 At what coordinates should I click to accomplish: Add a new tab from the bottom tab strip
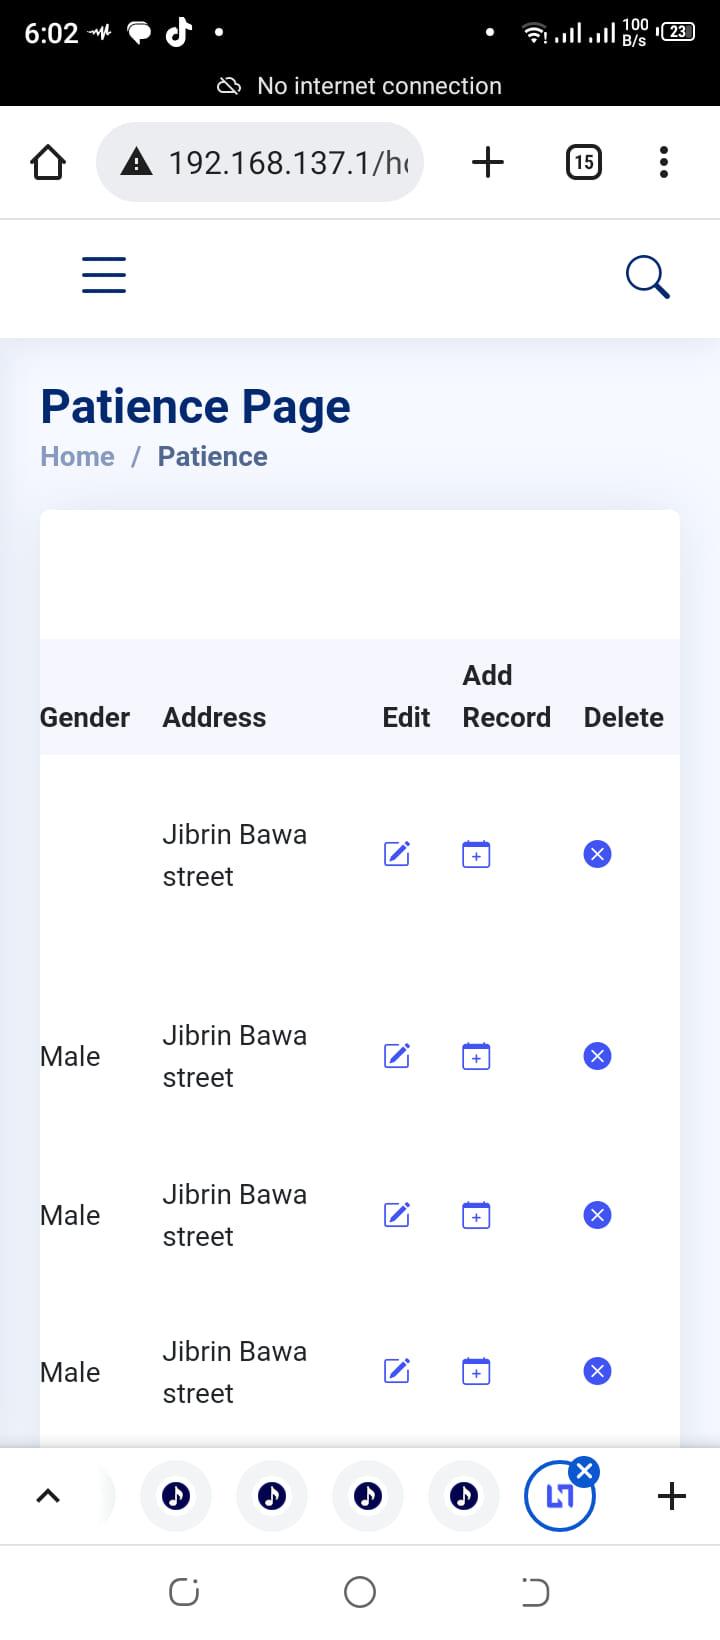(x=672, y=1496)
